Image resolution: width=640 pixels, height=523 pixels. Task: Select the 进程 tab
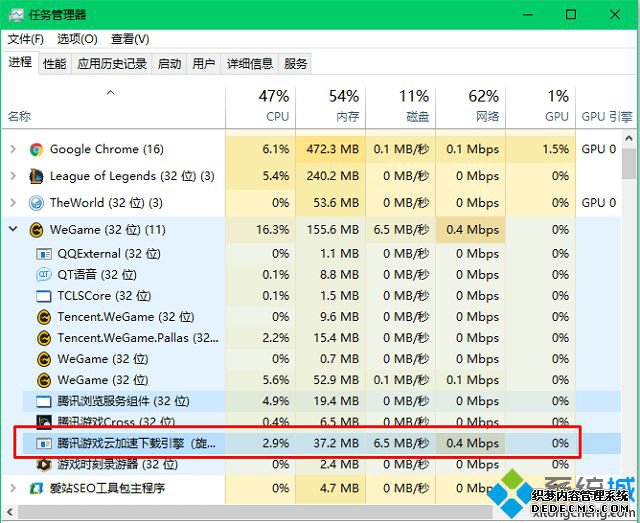tap(20, 62)
